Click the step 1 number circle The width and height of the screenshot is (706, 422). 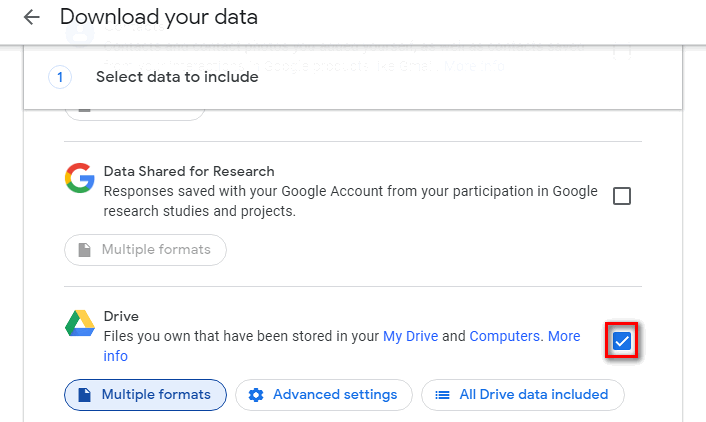coord(60,77)
